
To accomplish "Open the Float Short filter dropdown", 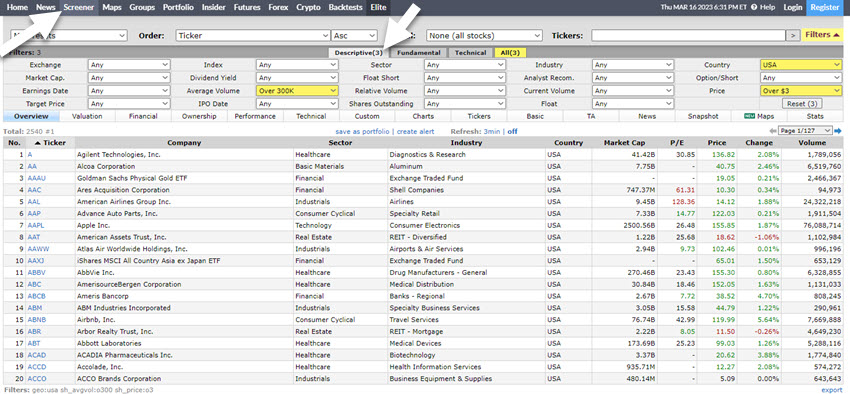I will (465, 77).
